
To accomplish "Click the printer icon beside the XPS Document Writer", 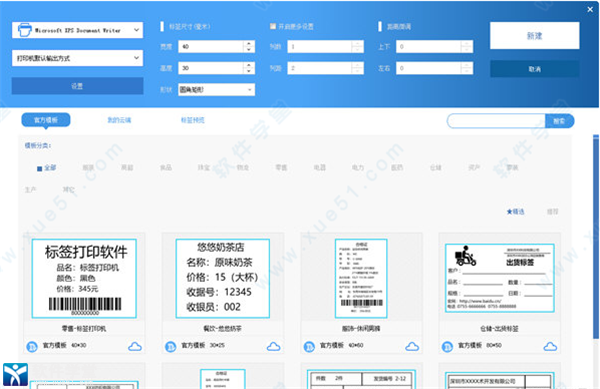I will point(24,30).
